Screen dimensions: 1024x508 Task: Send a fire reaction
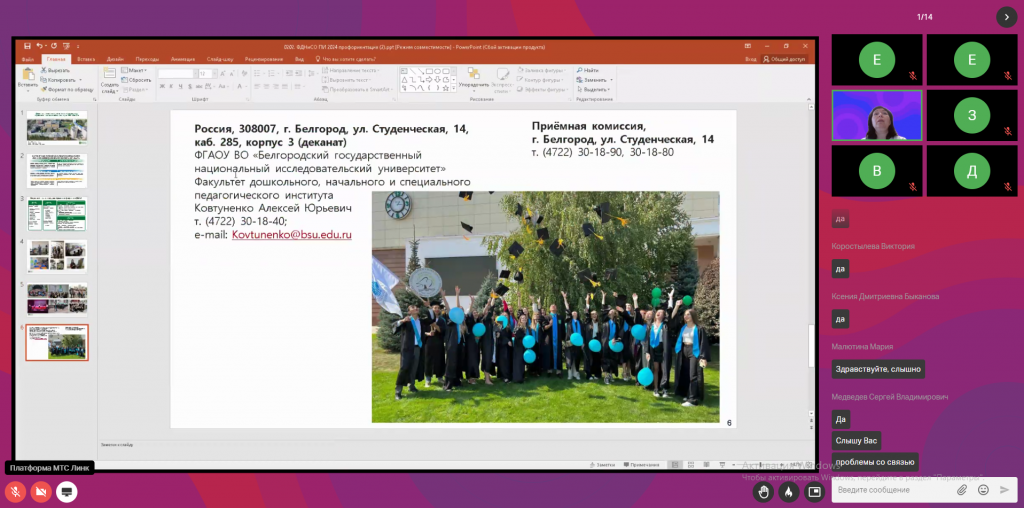[x=789, y=492]
